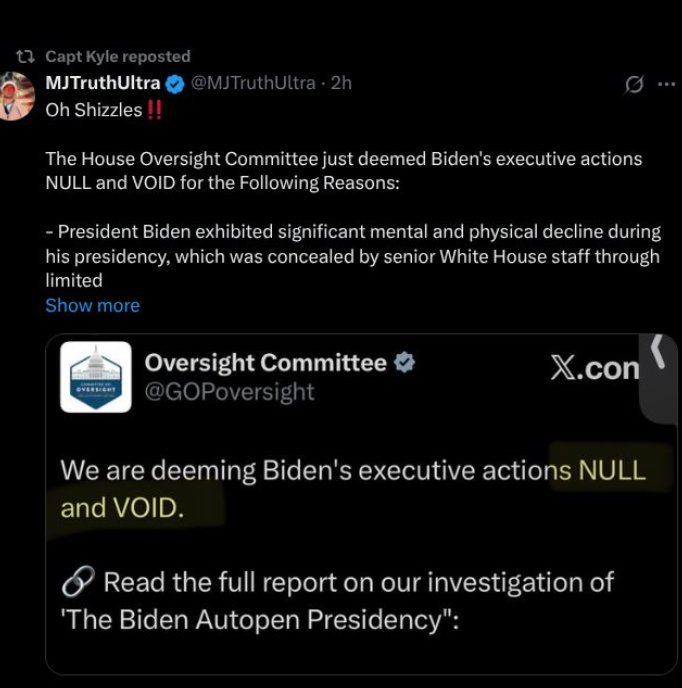682x688 pixels.
Task: Click the 2h post timestamp
Action: point(341,83)
